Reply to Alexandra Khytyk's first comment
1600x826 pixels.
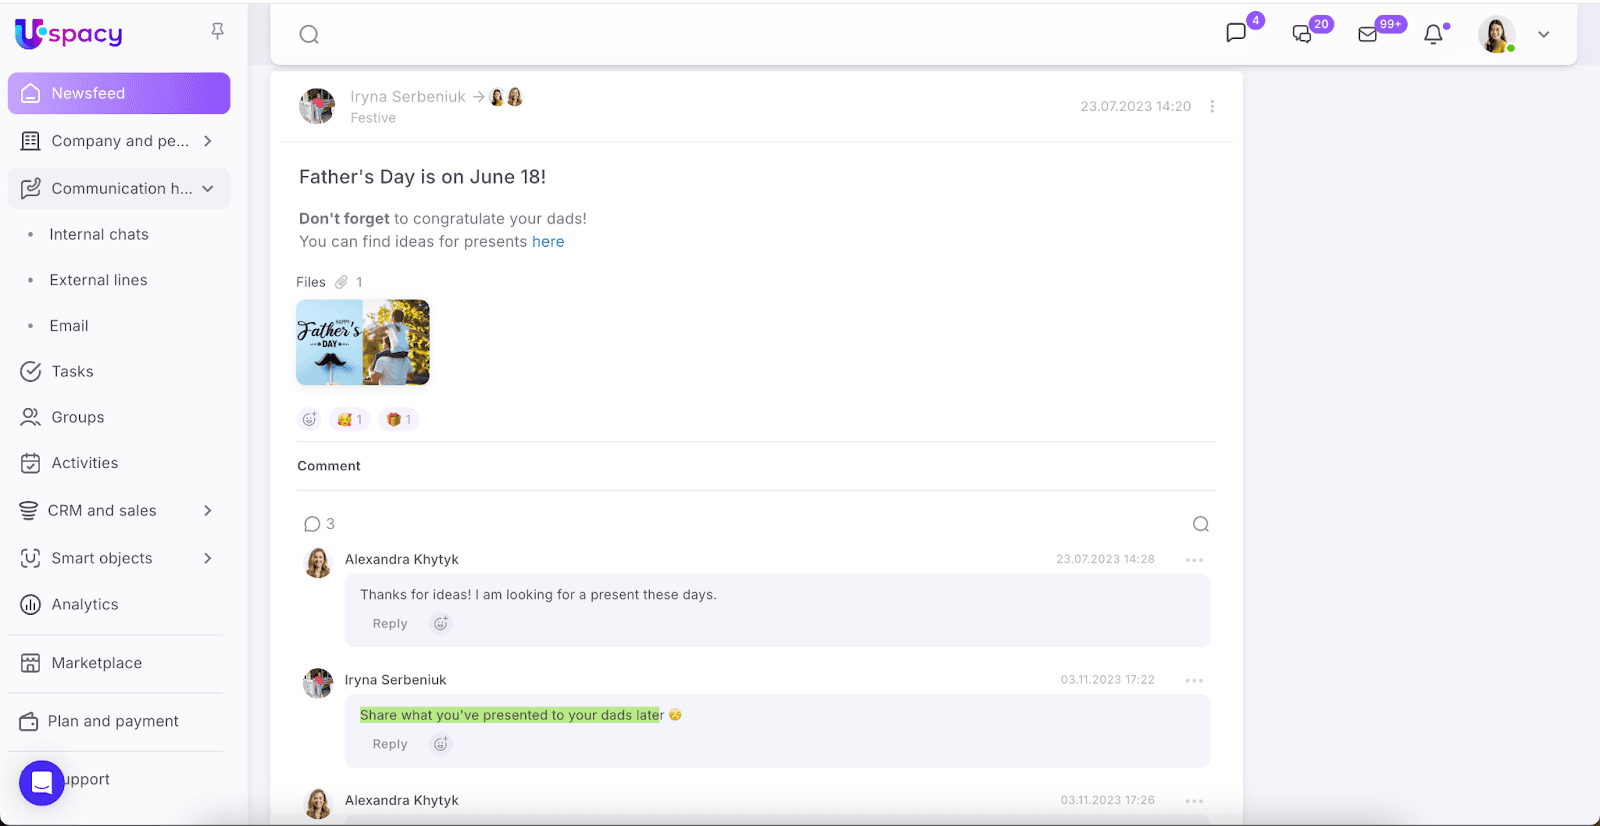point(390,624)
